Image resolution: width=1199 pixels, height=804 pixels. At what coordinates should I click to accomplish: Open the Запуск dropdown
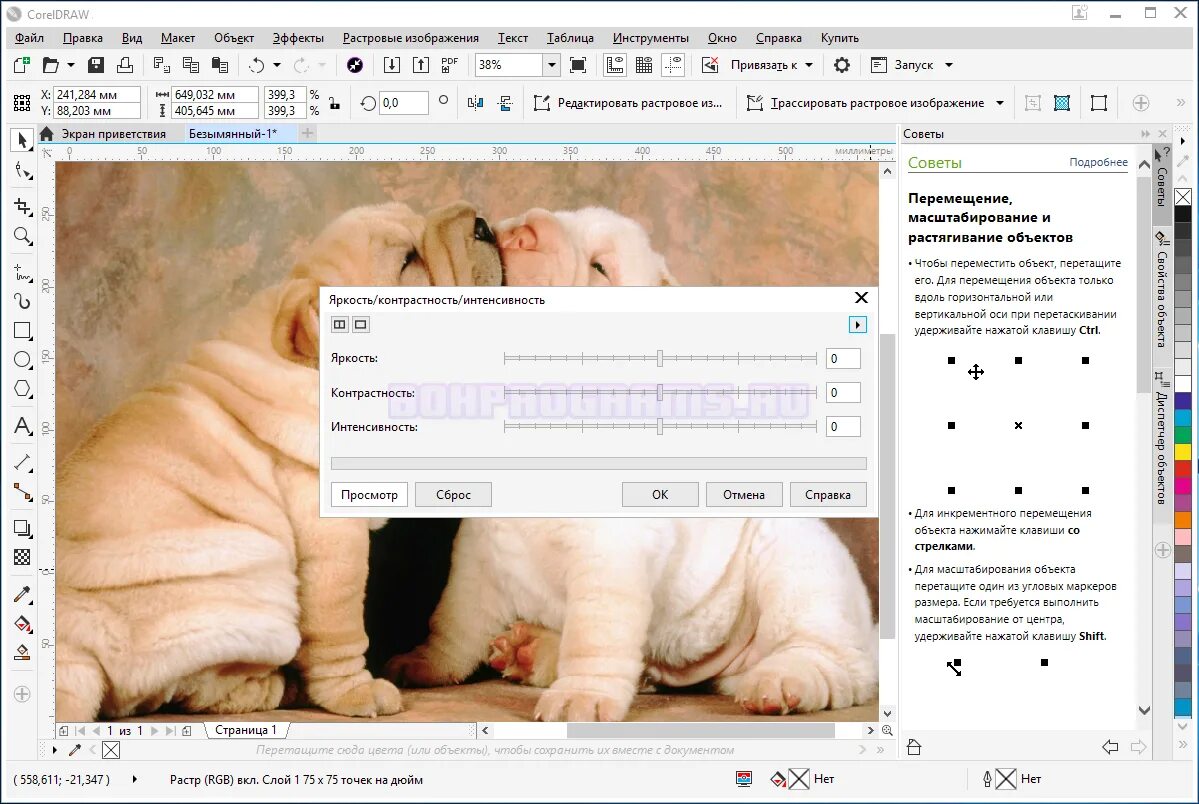(x=949, y=65)
